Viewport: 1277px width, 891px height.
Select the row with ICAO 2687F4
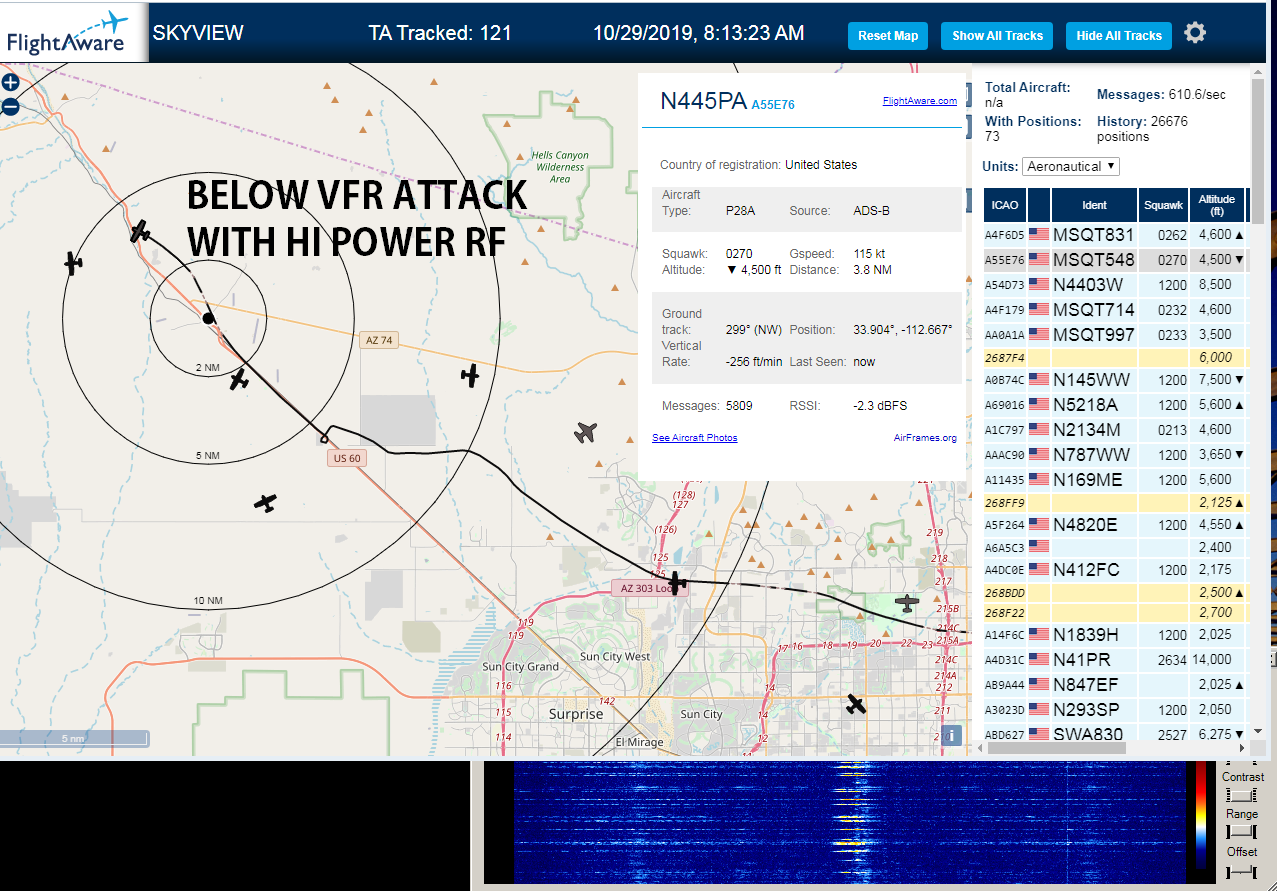(1115, 357)
